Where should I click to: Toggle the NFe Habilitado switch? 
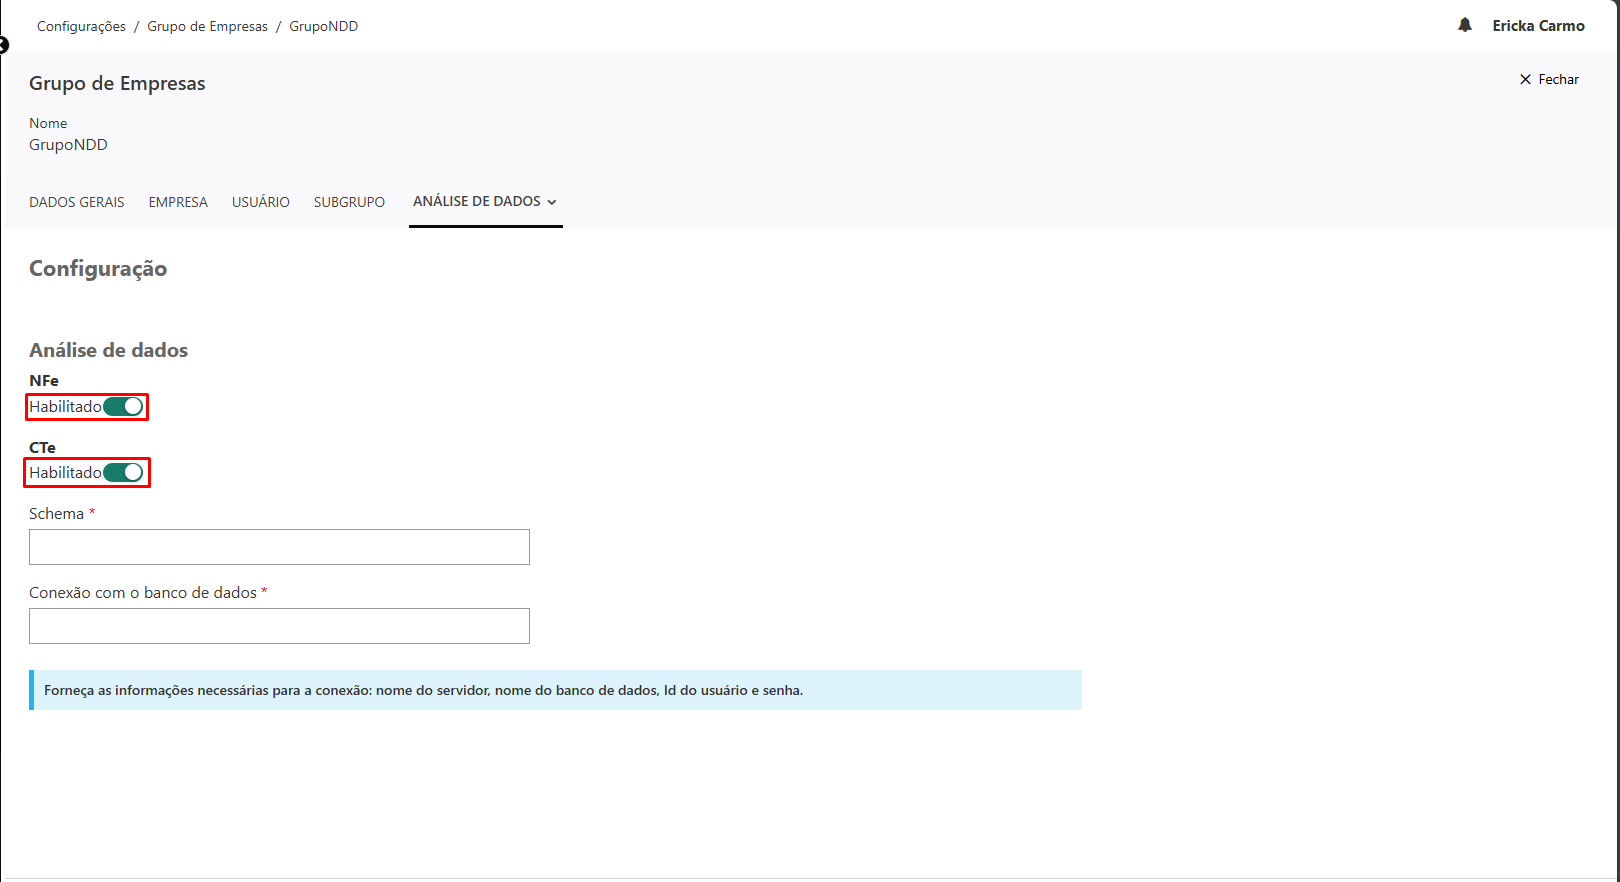coord(124,406)
